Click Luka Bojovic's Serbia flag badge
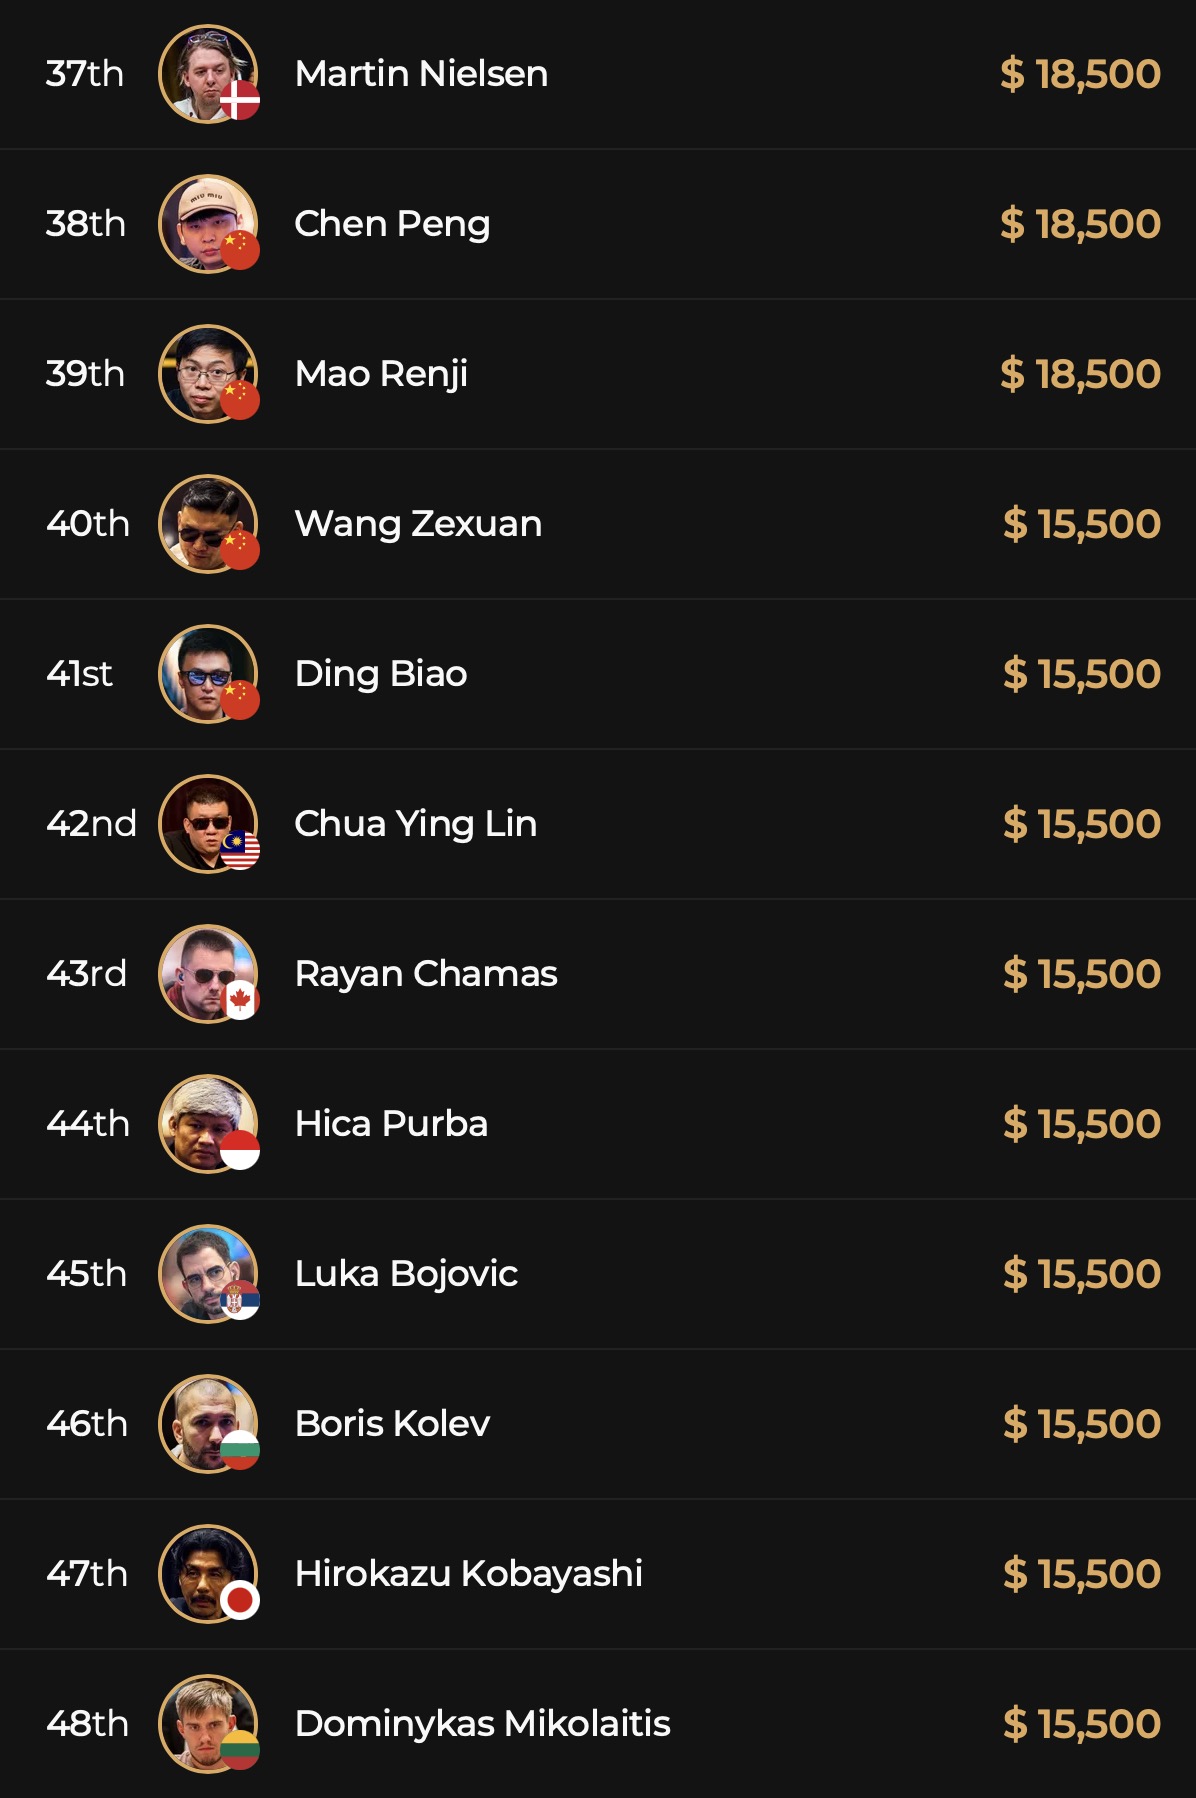The image size is (1196, 1798). pos(240,1300)
